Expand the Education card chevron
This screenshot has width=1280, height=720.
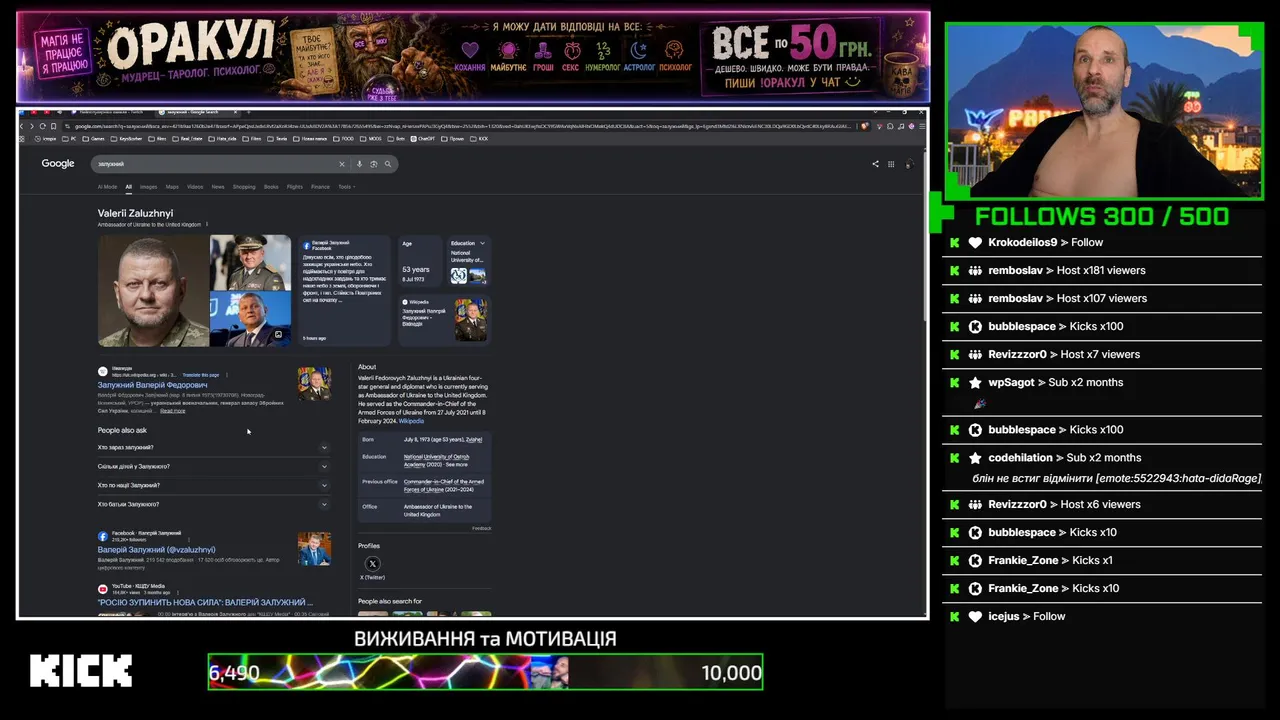tap(482, 243)
